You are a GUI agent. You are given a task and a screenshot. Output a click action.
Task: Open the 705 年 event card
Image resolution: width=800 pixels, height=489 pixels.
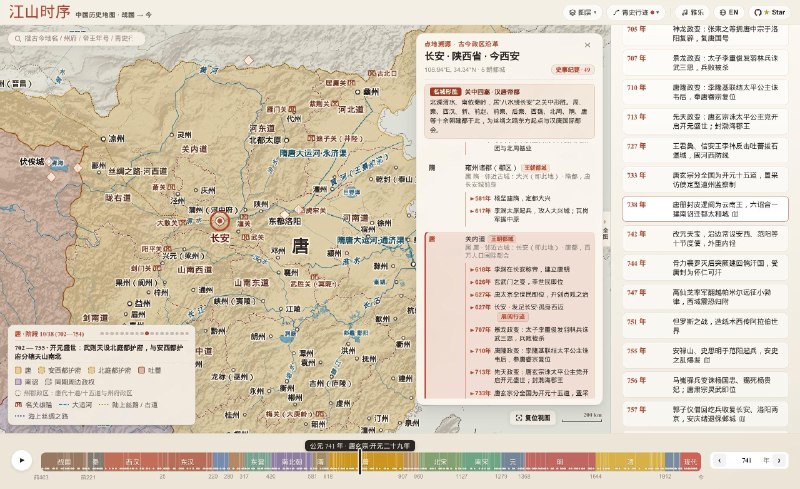705,34
